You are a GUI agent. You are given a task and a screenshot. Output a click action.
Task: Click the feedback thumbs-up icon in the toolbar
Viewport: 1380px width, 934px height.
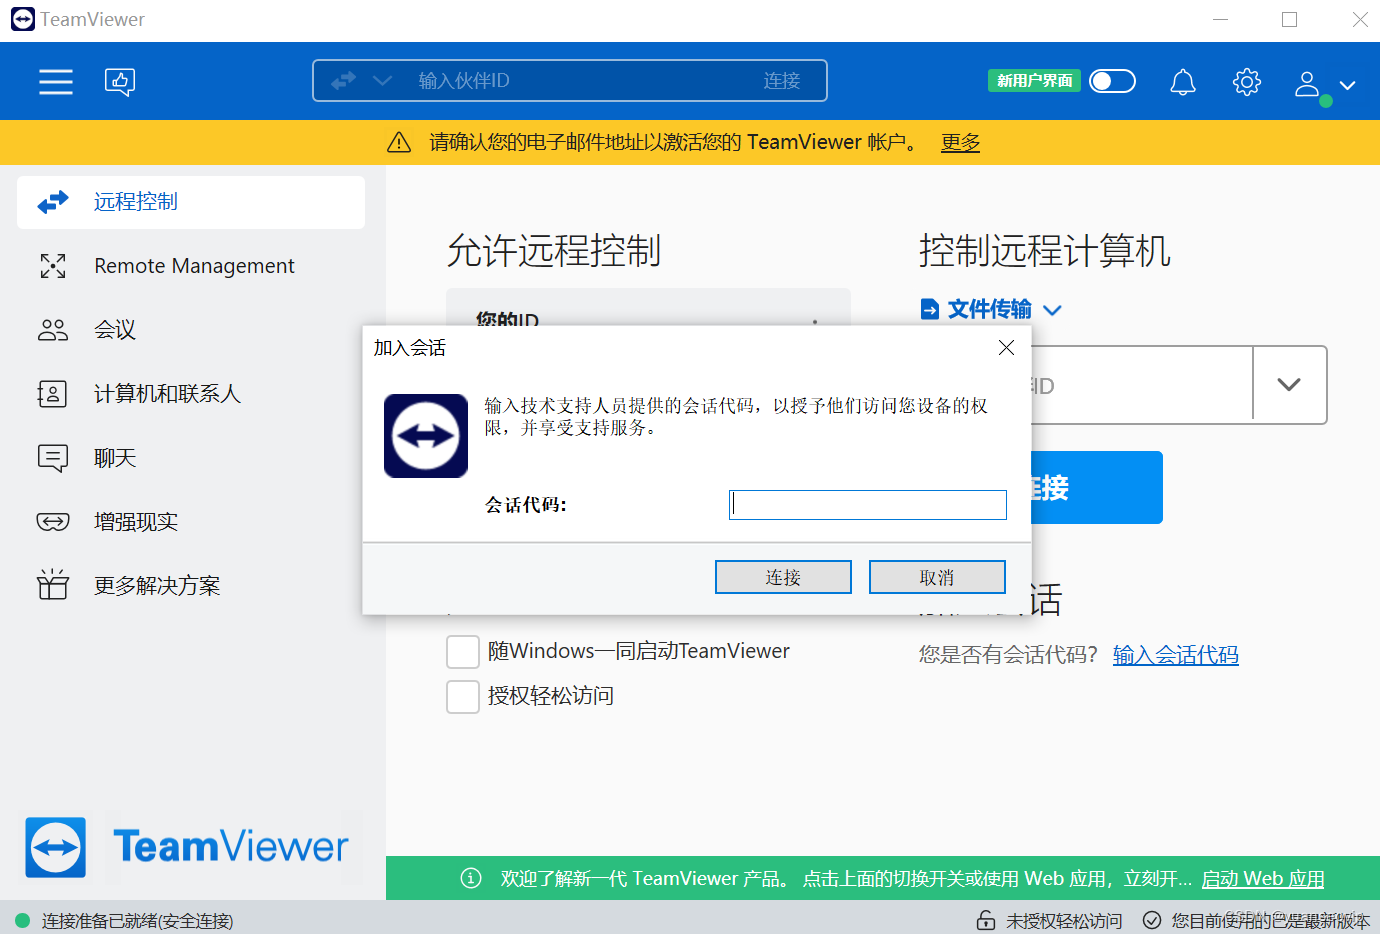(120, 82)
